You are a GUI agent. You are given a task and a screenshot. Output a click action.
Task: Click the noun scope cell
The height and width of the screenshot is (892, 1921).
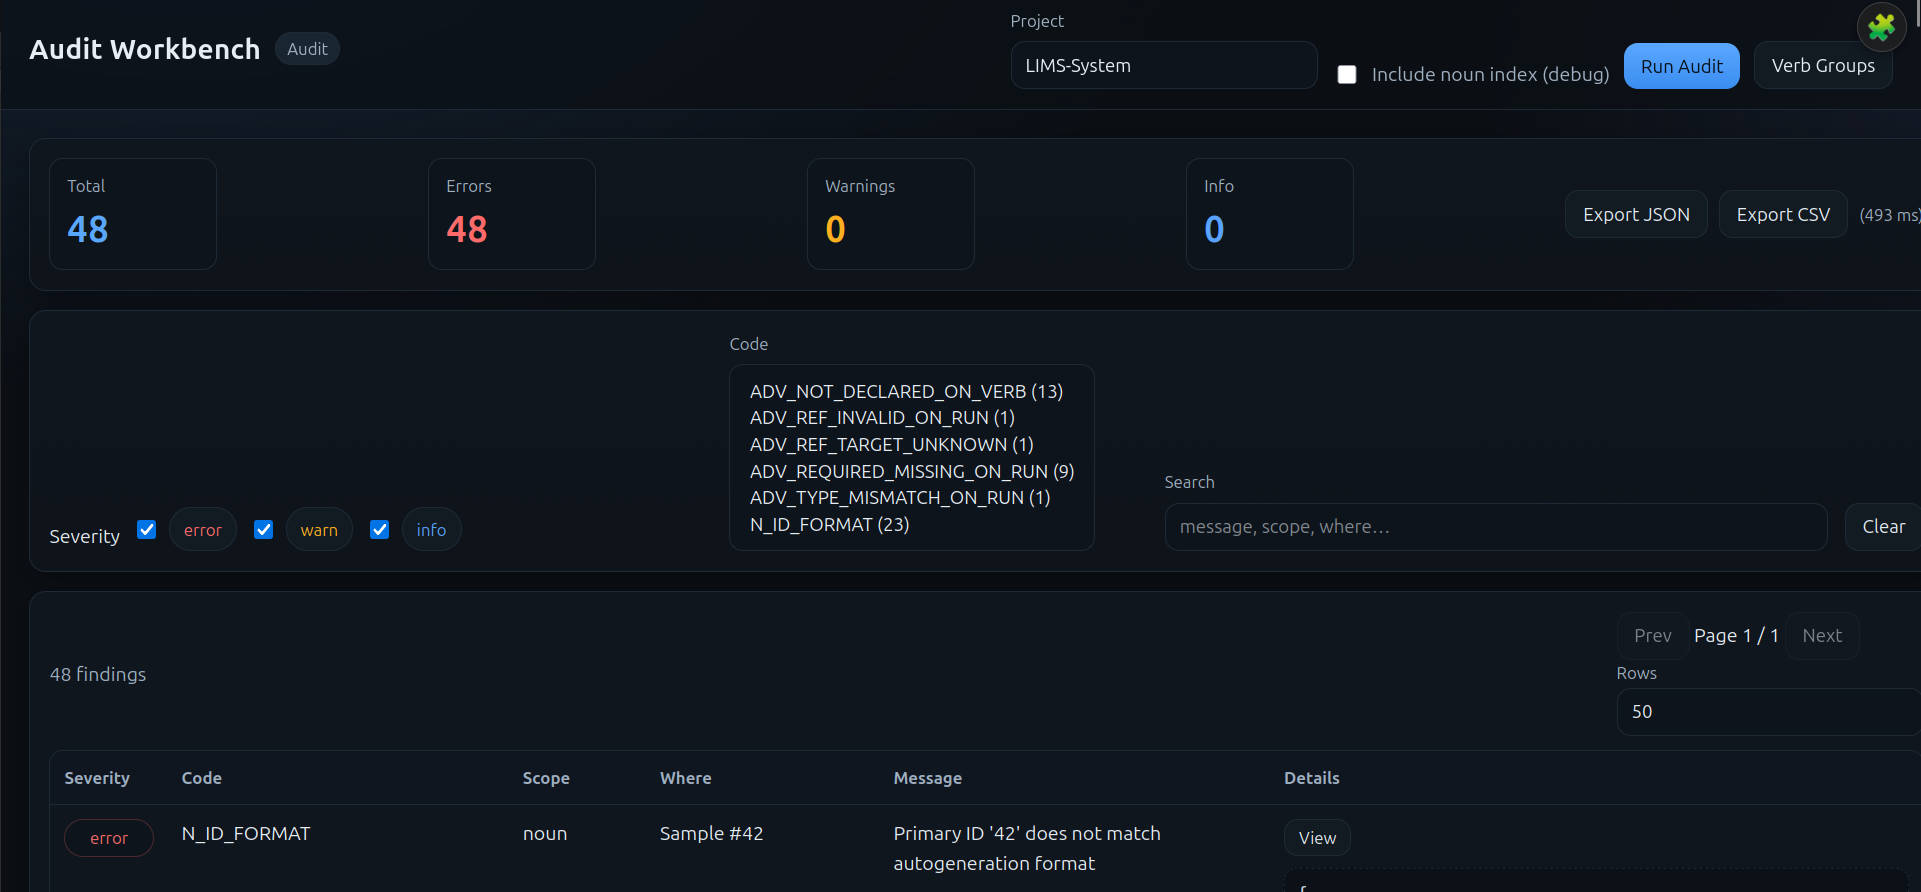point(545,834)
